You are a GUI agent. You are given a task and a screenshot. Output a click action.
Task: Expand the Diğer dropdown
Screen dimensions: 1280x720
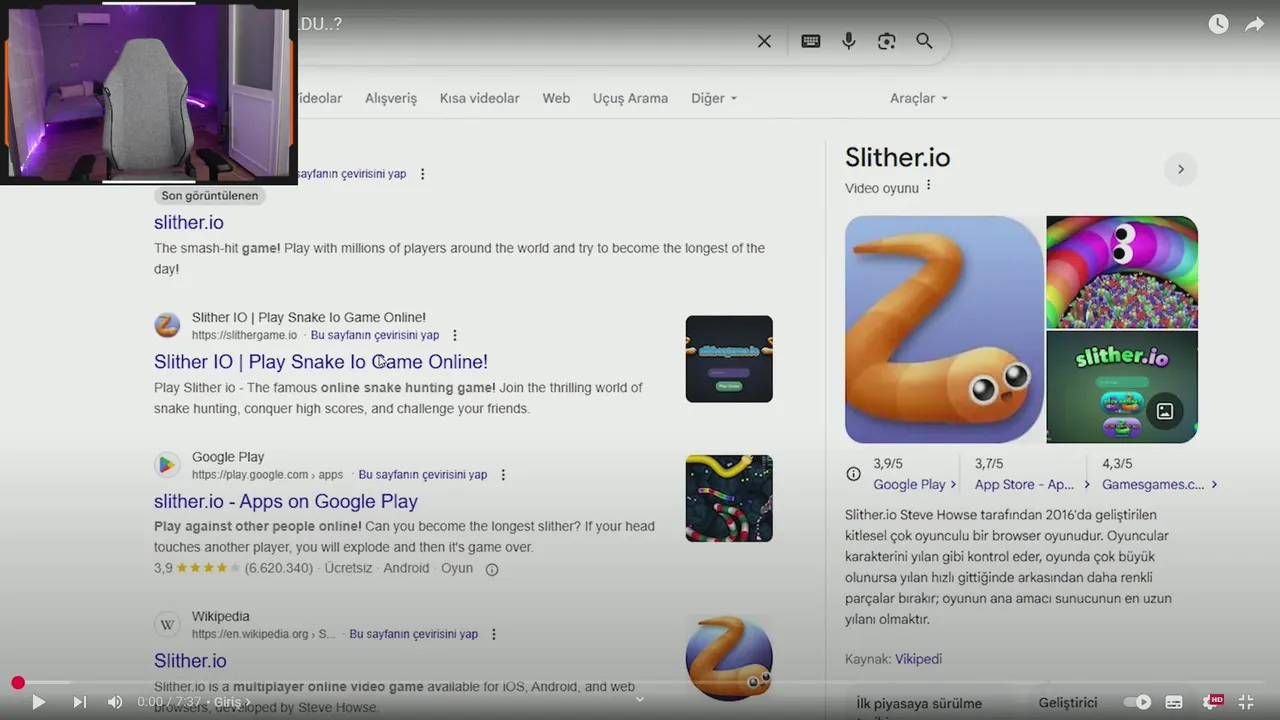pyautogui.click(x=714, y=98)
